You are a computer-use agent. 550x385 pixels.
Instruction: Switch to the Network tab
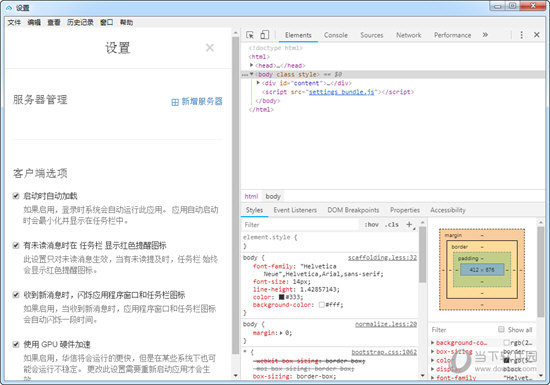coord(409,35)
